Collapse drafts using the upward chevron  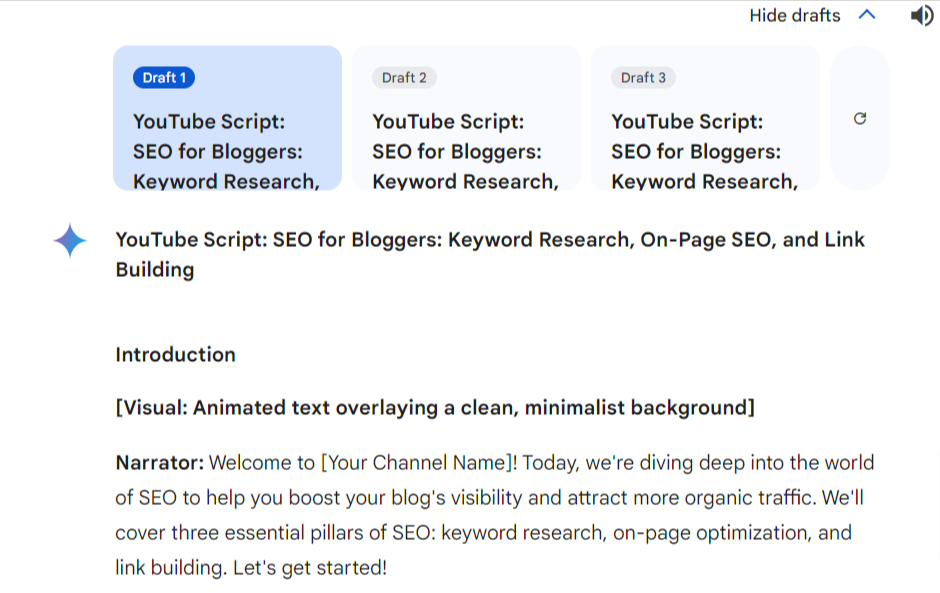pyautogui.click(x=866, y=15)
